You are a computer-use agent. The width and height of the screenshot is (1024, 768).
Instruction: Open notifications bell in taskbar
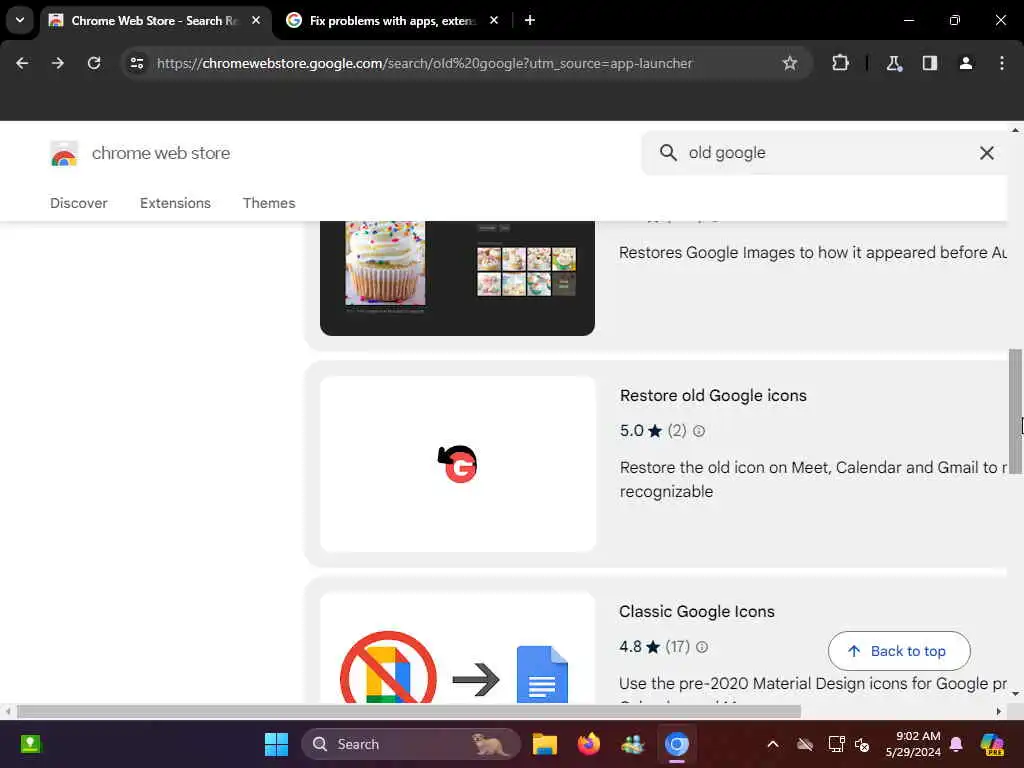(957, 744)
